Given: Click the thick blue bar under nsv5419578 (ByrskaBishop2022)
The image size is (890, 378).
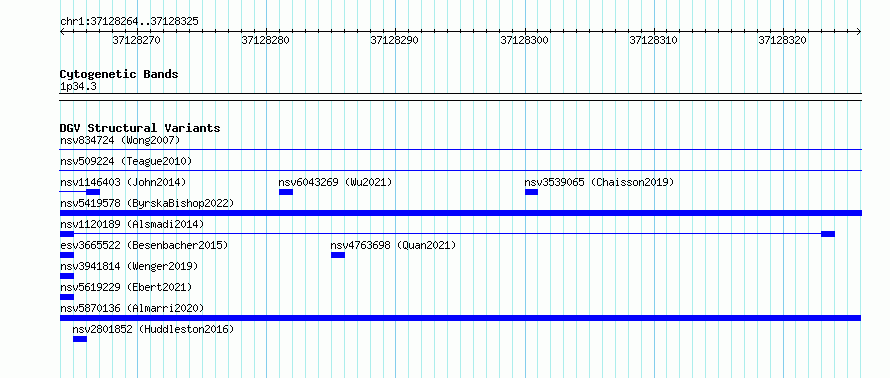Looking at the screenshot, I should pos(461,213).
